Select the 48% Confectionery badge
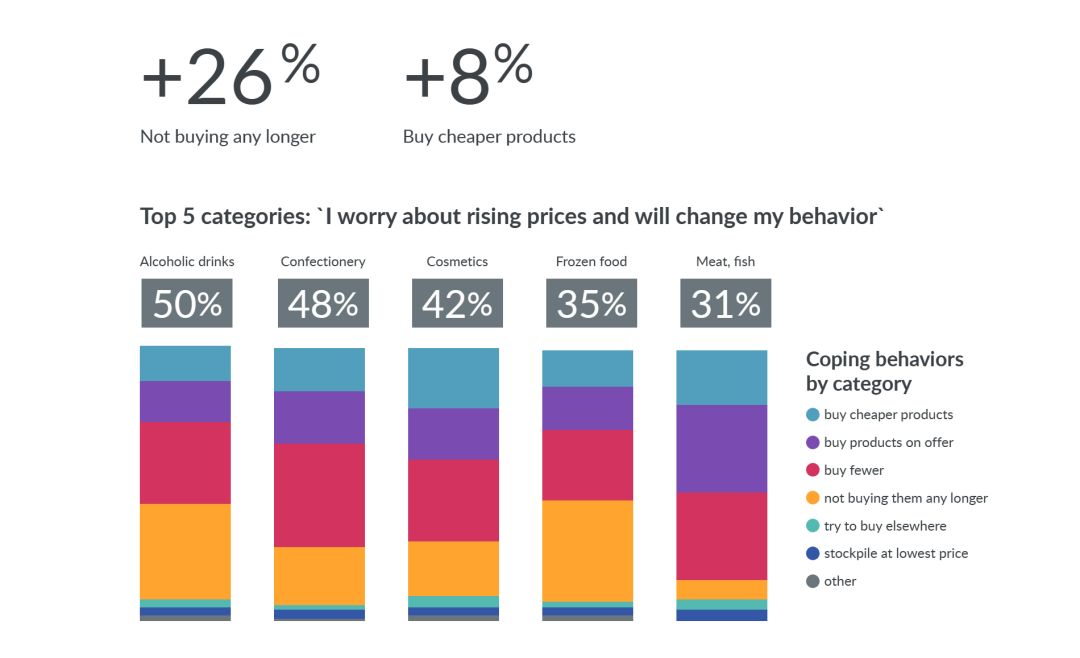The width and height of the screenshot is (1080, 658). coord(323,304)
